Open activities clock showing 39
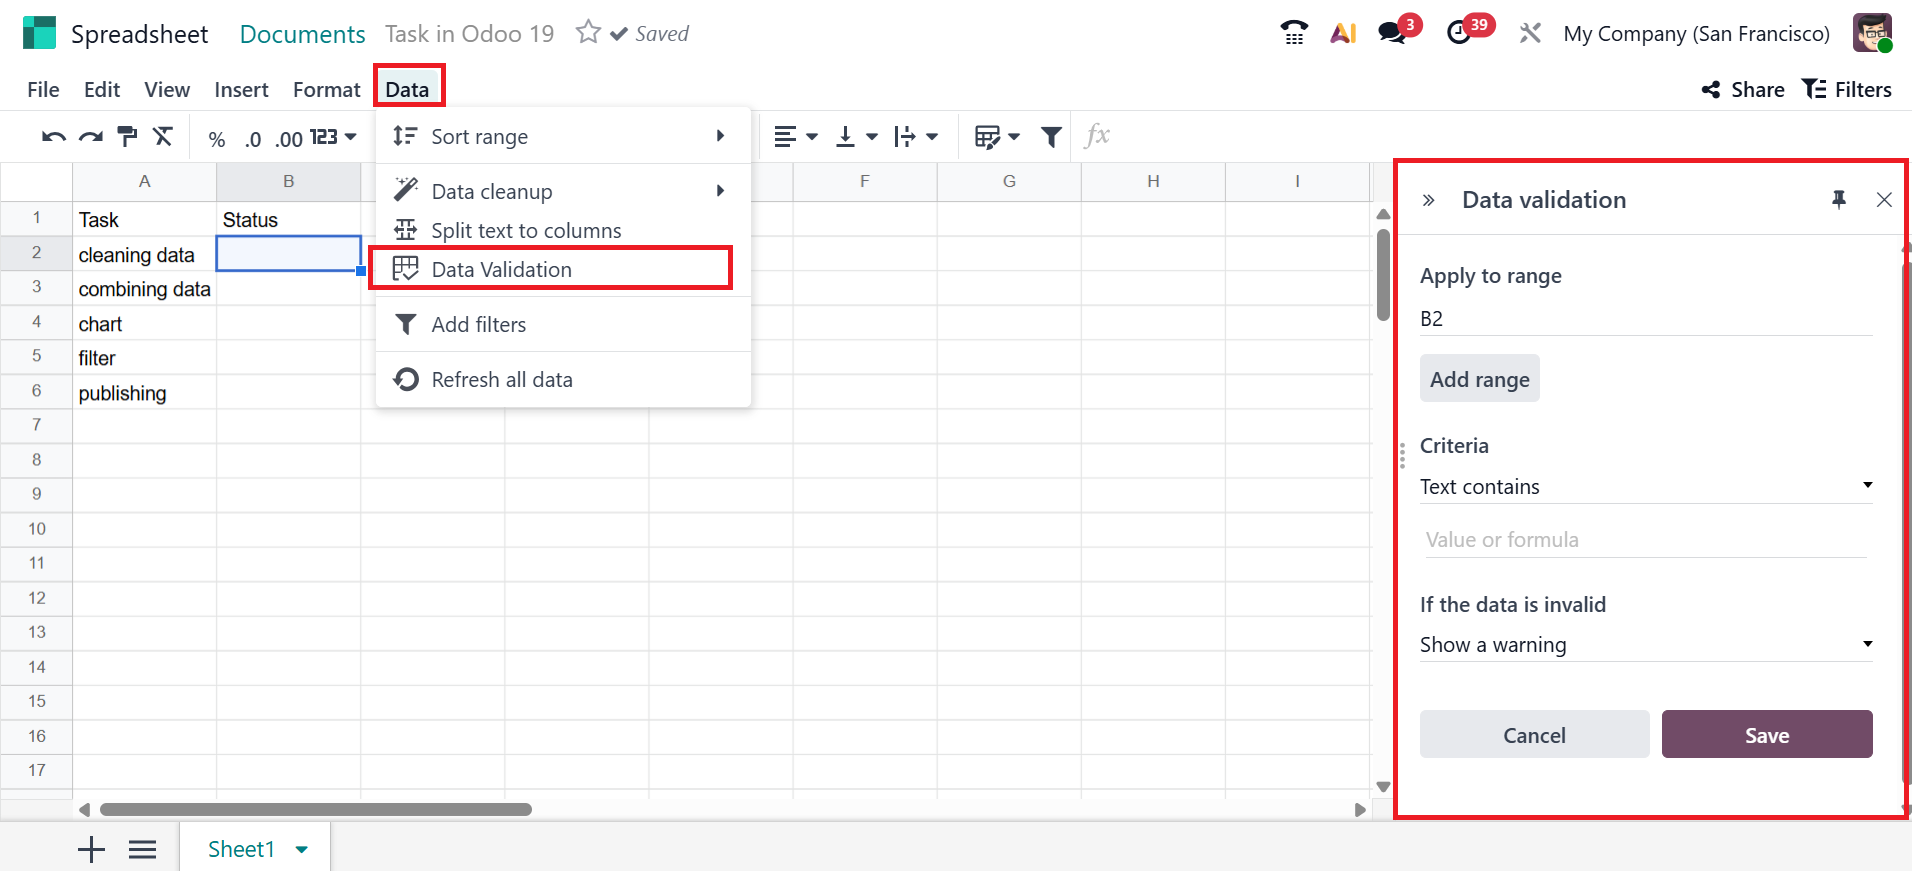Image resolution: width=1912 pixels, height=871 pixels. 1468,31
